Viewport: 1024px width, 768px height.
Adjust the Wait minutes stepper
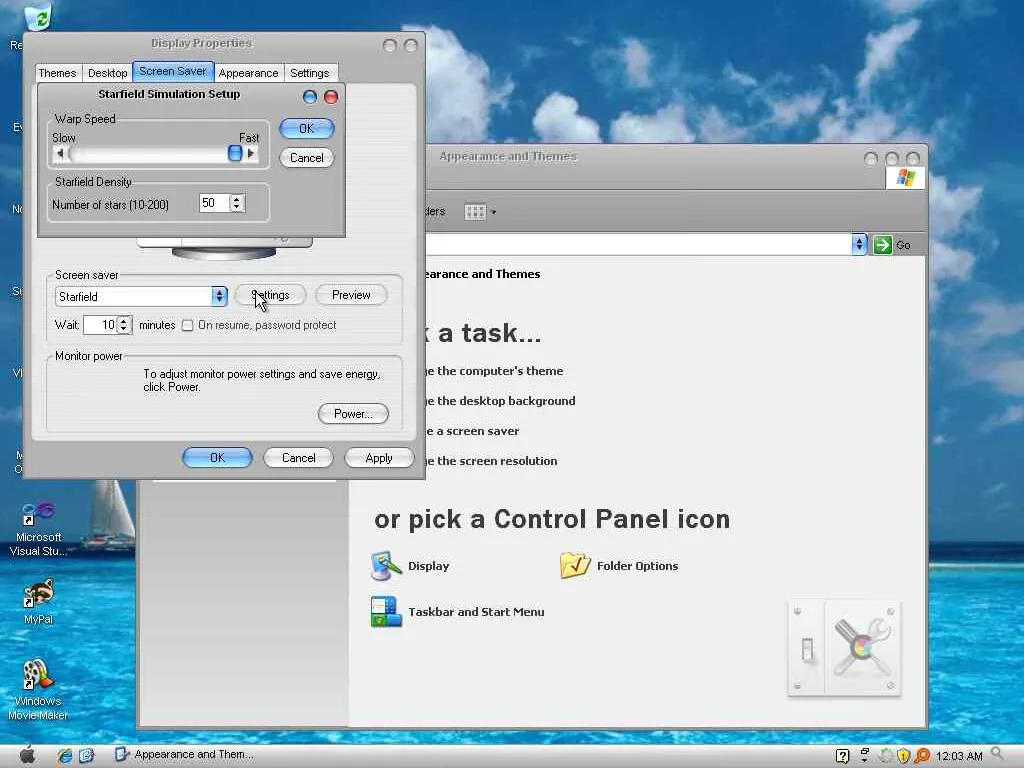[x=124, y=325]
